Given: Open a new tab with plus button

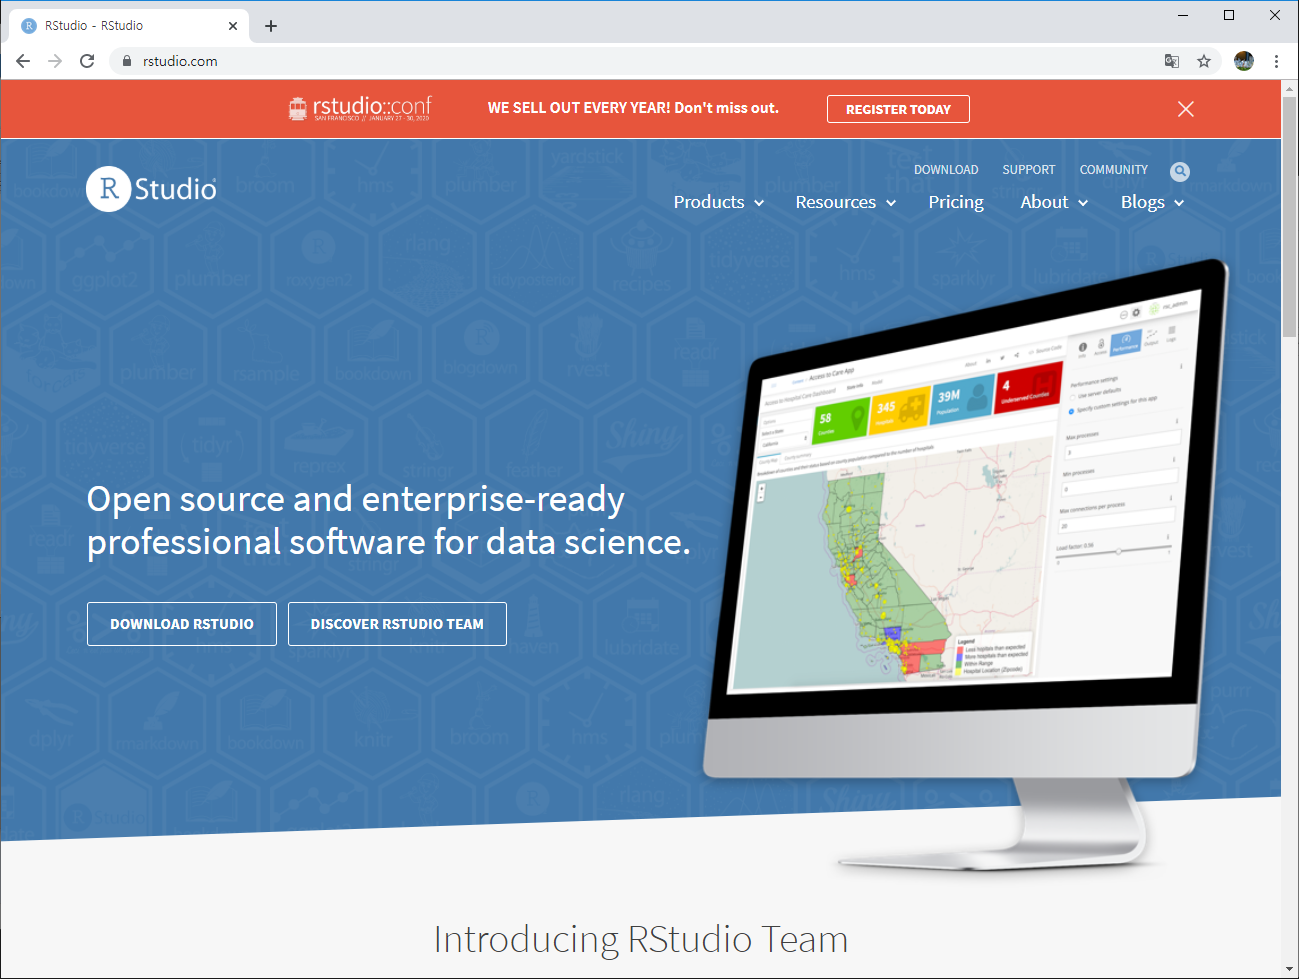Looking at the screenshot, I should (x=271, y=26).
